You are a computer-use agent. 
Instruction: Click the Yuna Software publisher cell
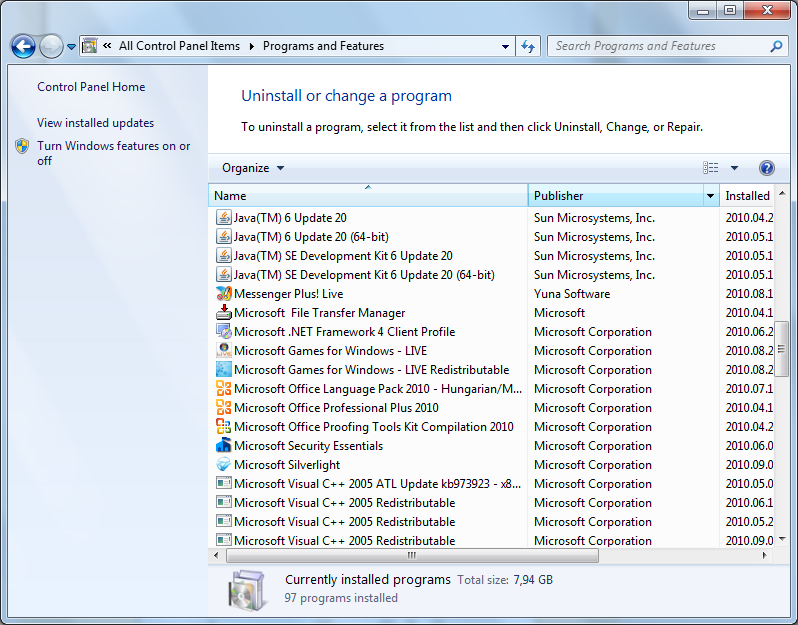pos(572,294)
